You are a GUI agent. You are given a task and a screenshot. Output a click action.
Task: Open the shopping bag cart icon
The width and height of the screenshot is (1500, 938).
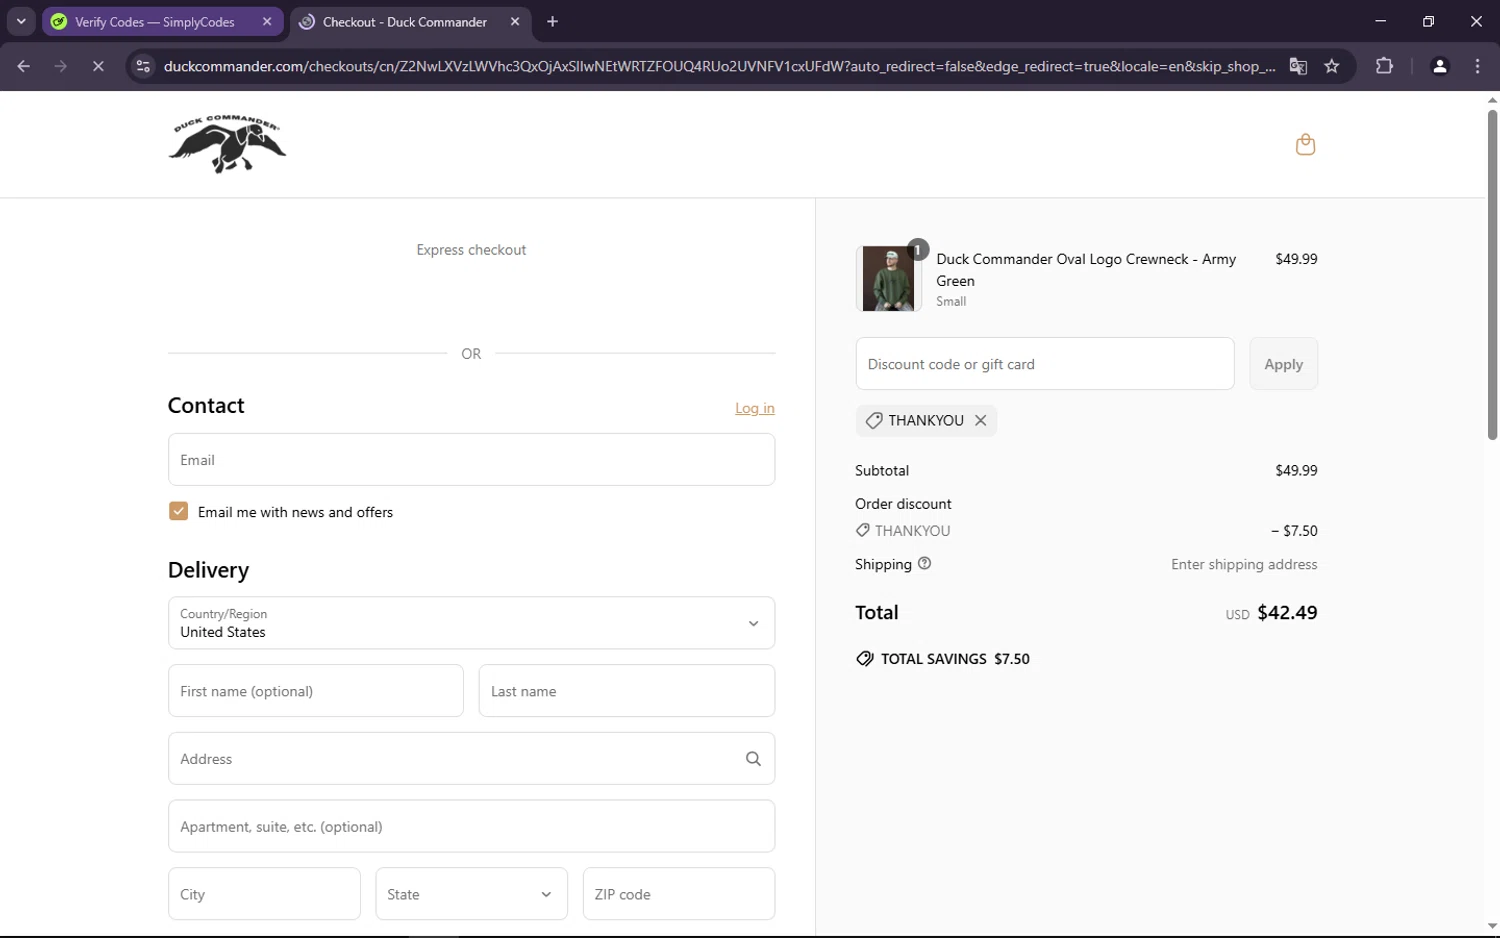coord(1305,145)
